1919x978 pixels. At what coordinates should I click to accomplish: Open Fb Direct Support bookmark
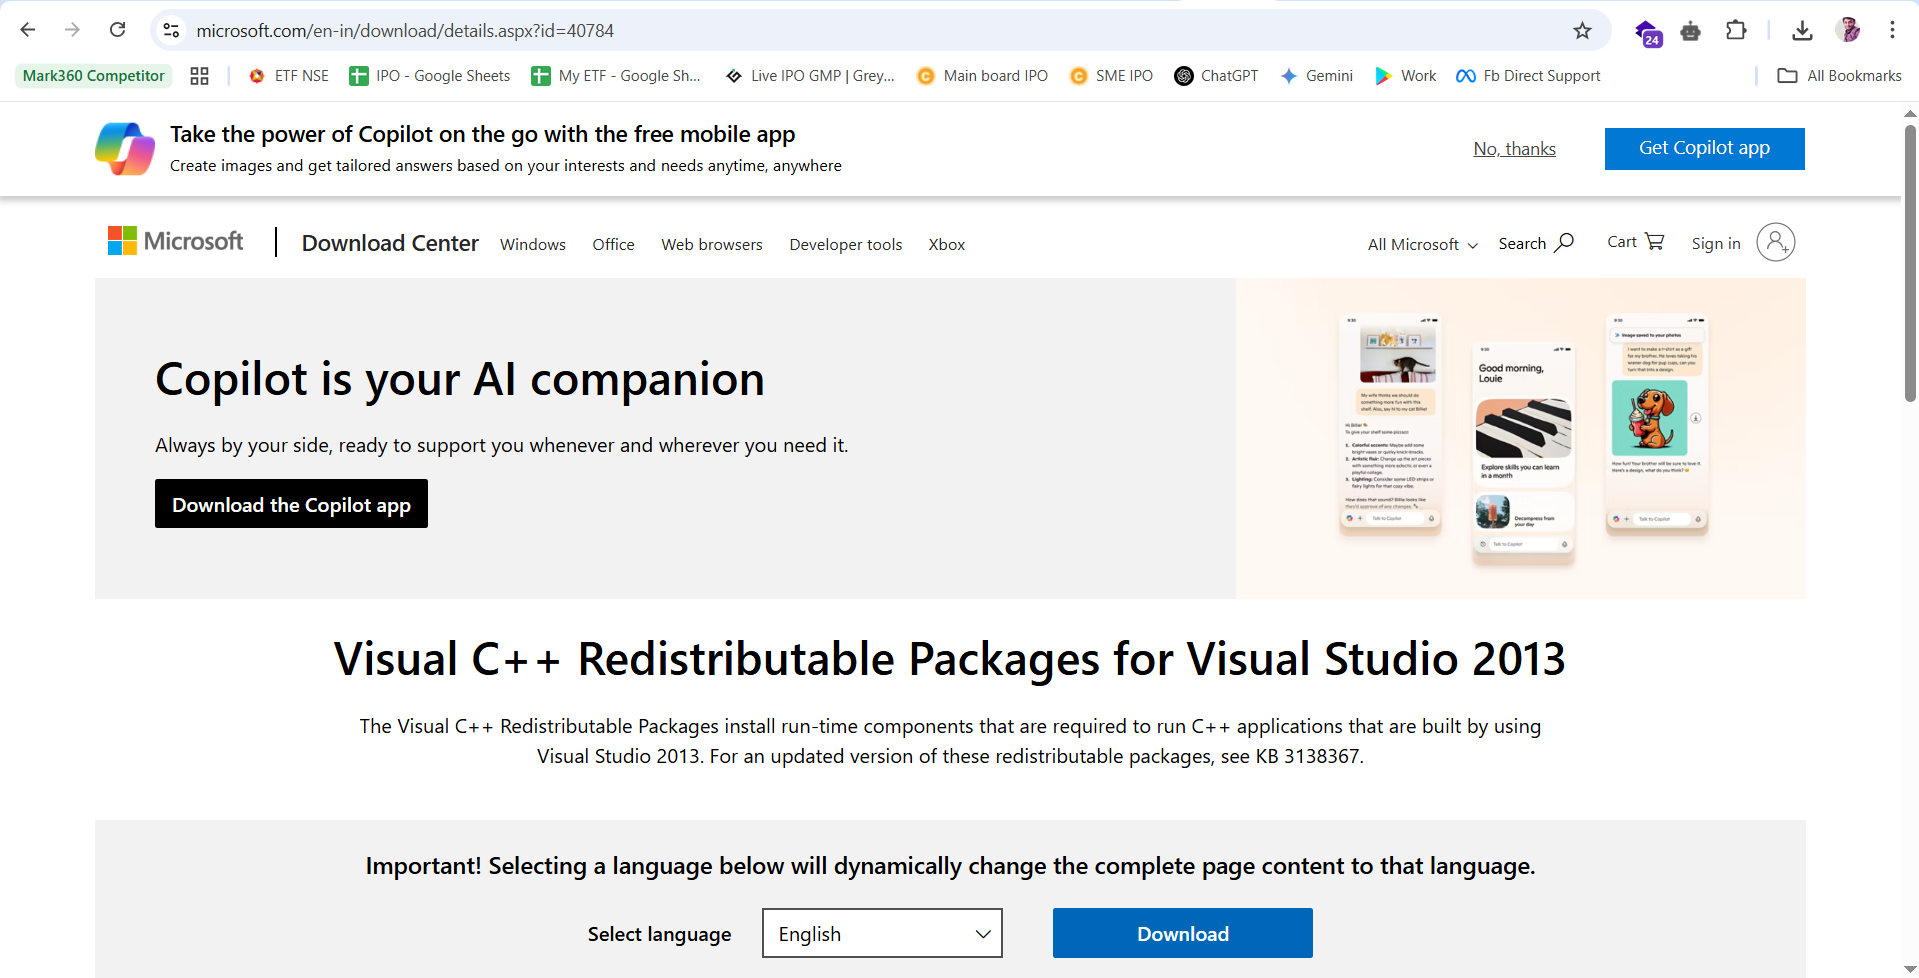[x=1528, y=76]
